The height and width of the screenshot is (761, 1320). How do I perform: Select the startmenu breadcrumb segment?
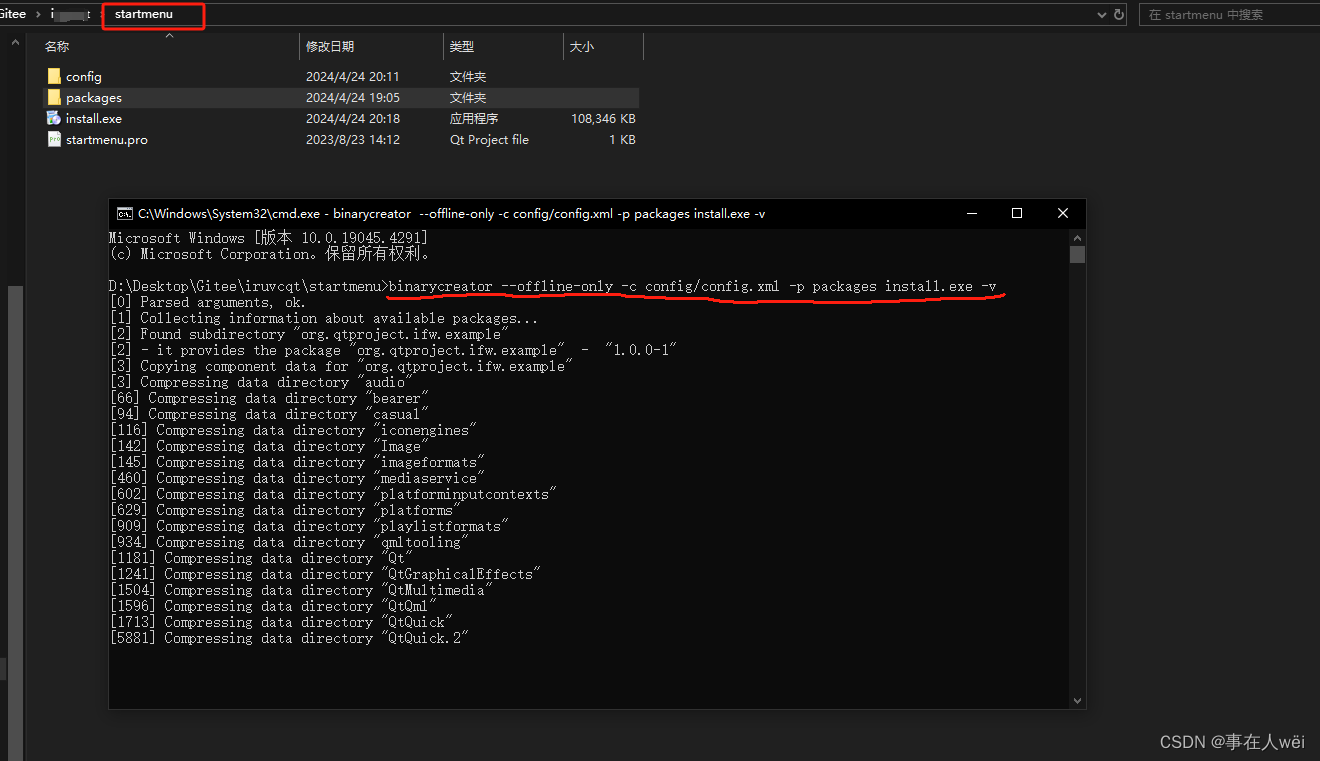point(142,15)
